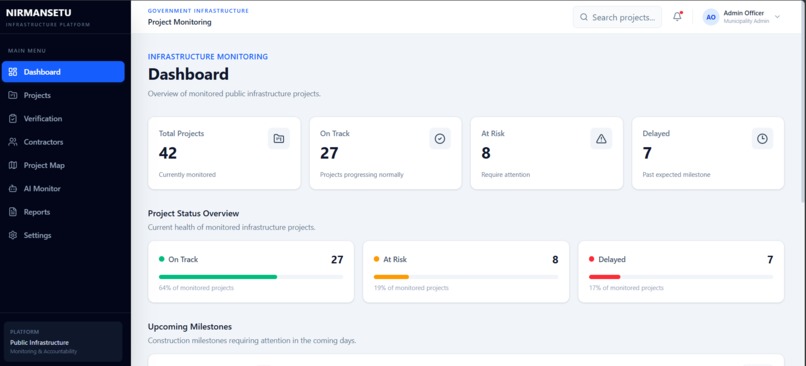Screen dimensions: 806x366
Task: Open Verification from the sidebar
Action: click(63, 119)
